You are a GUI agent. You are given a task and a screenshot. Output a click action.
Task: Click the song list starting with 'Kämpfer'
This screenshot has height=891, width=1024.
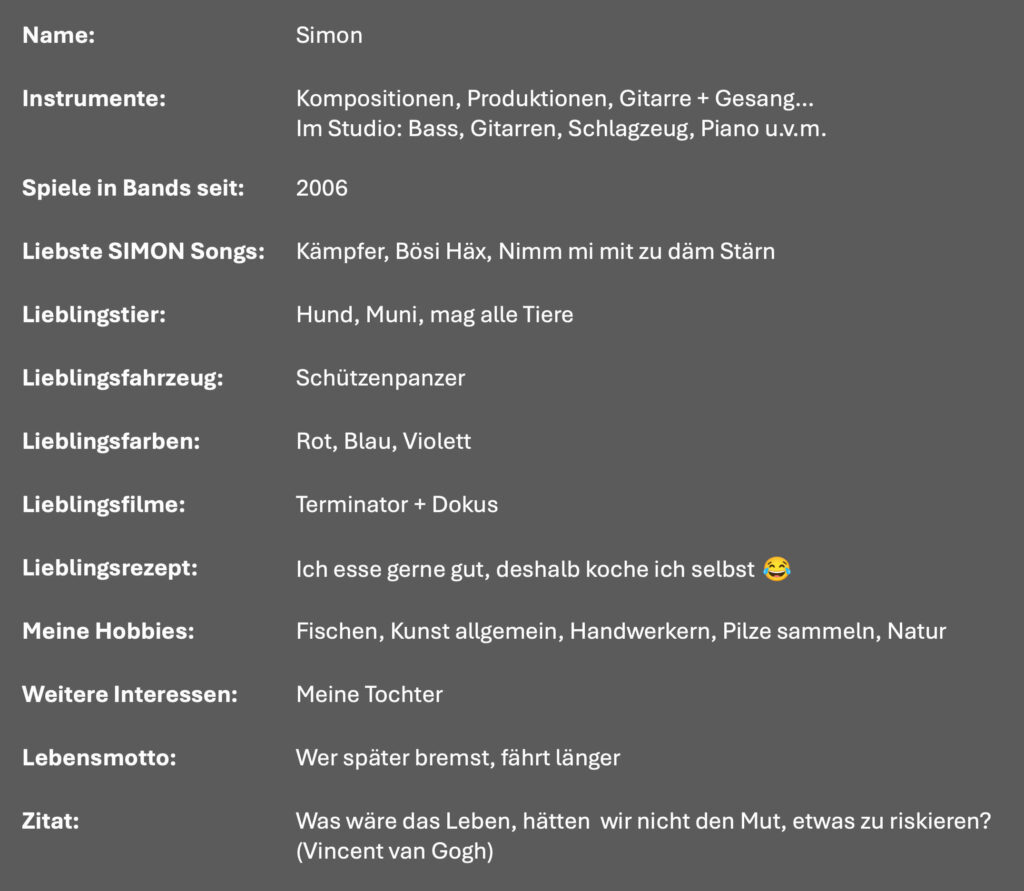pyautogui.click(x=536, y=251)
